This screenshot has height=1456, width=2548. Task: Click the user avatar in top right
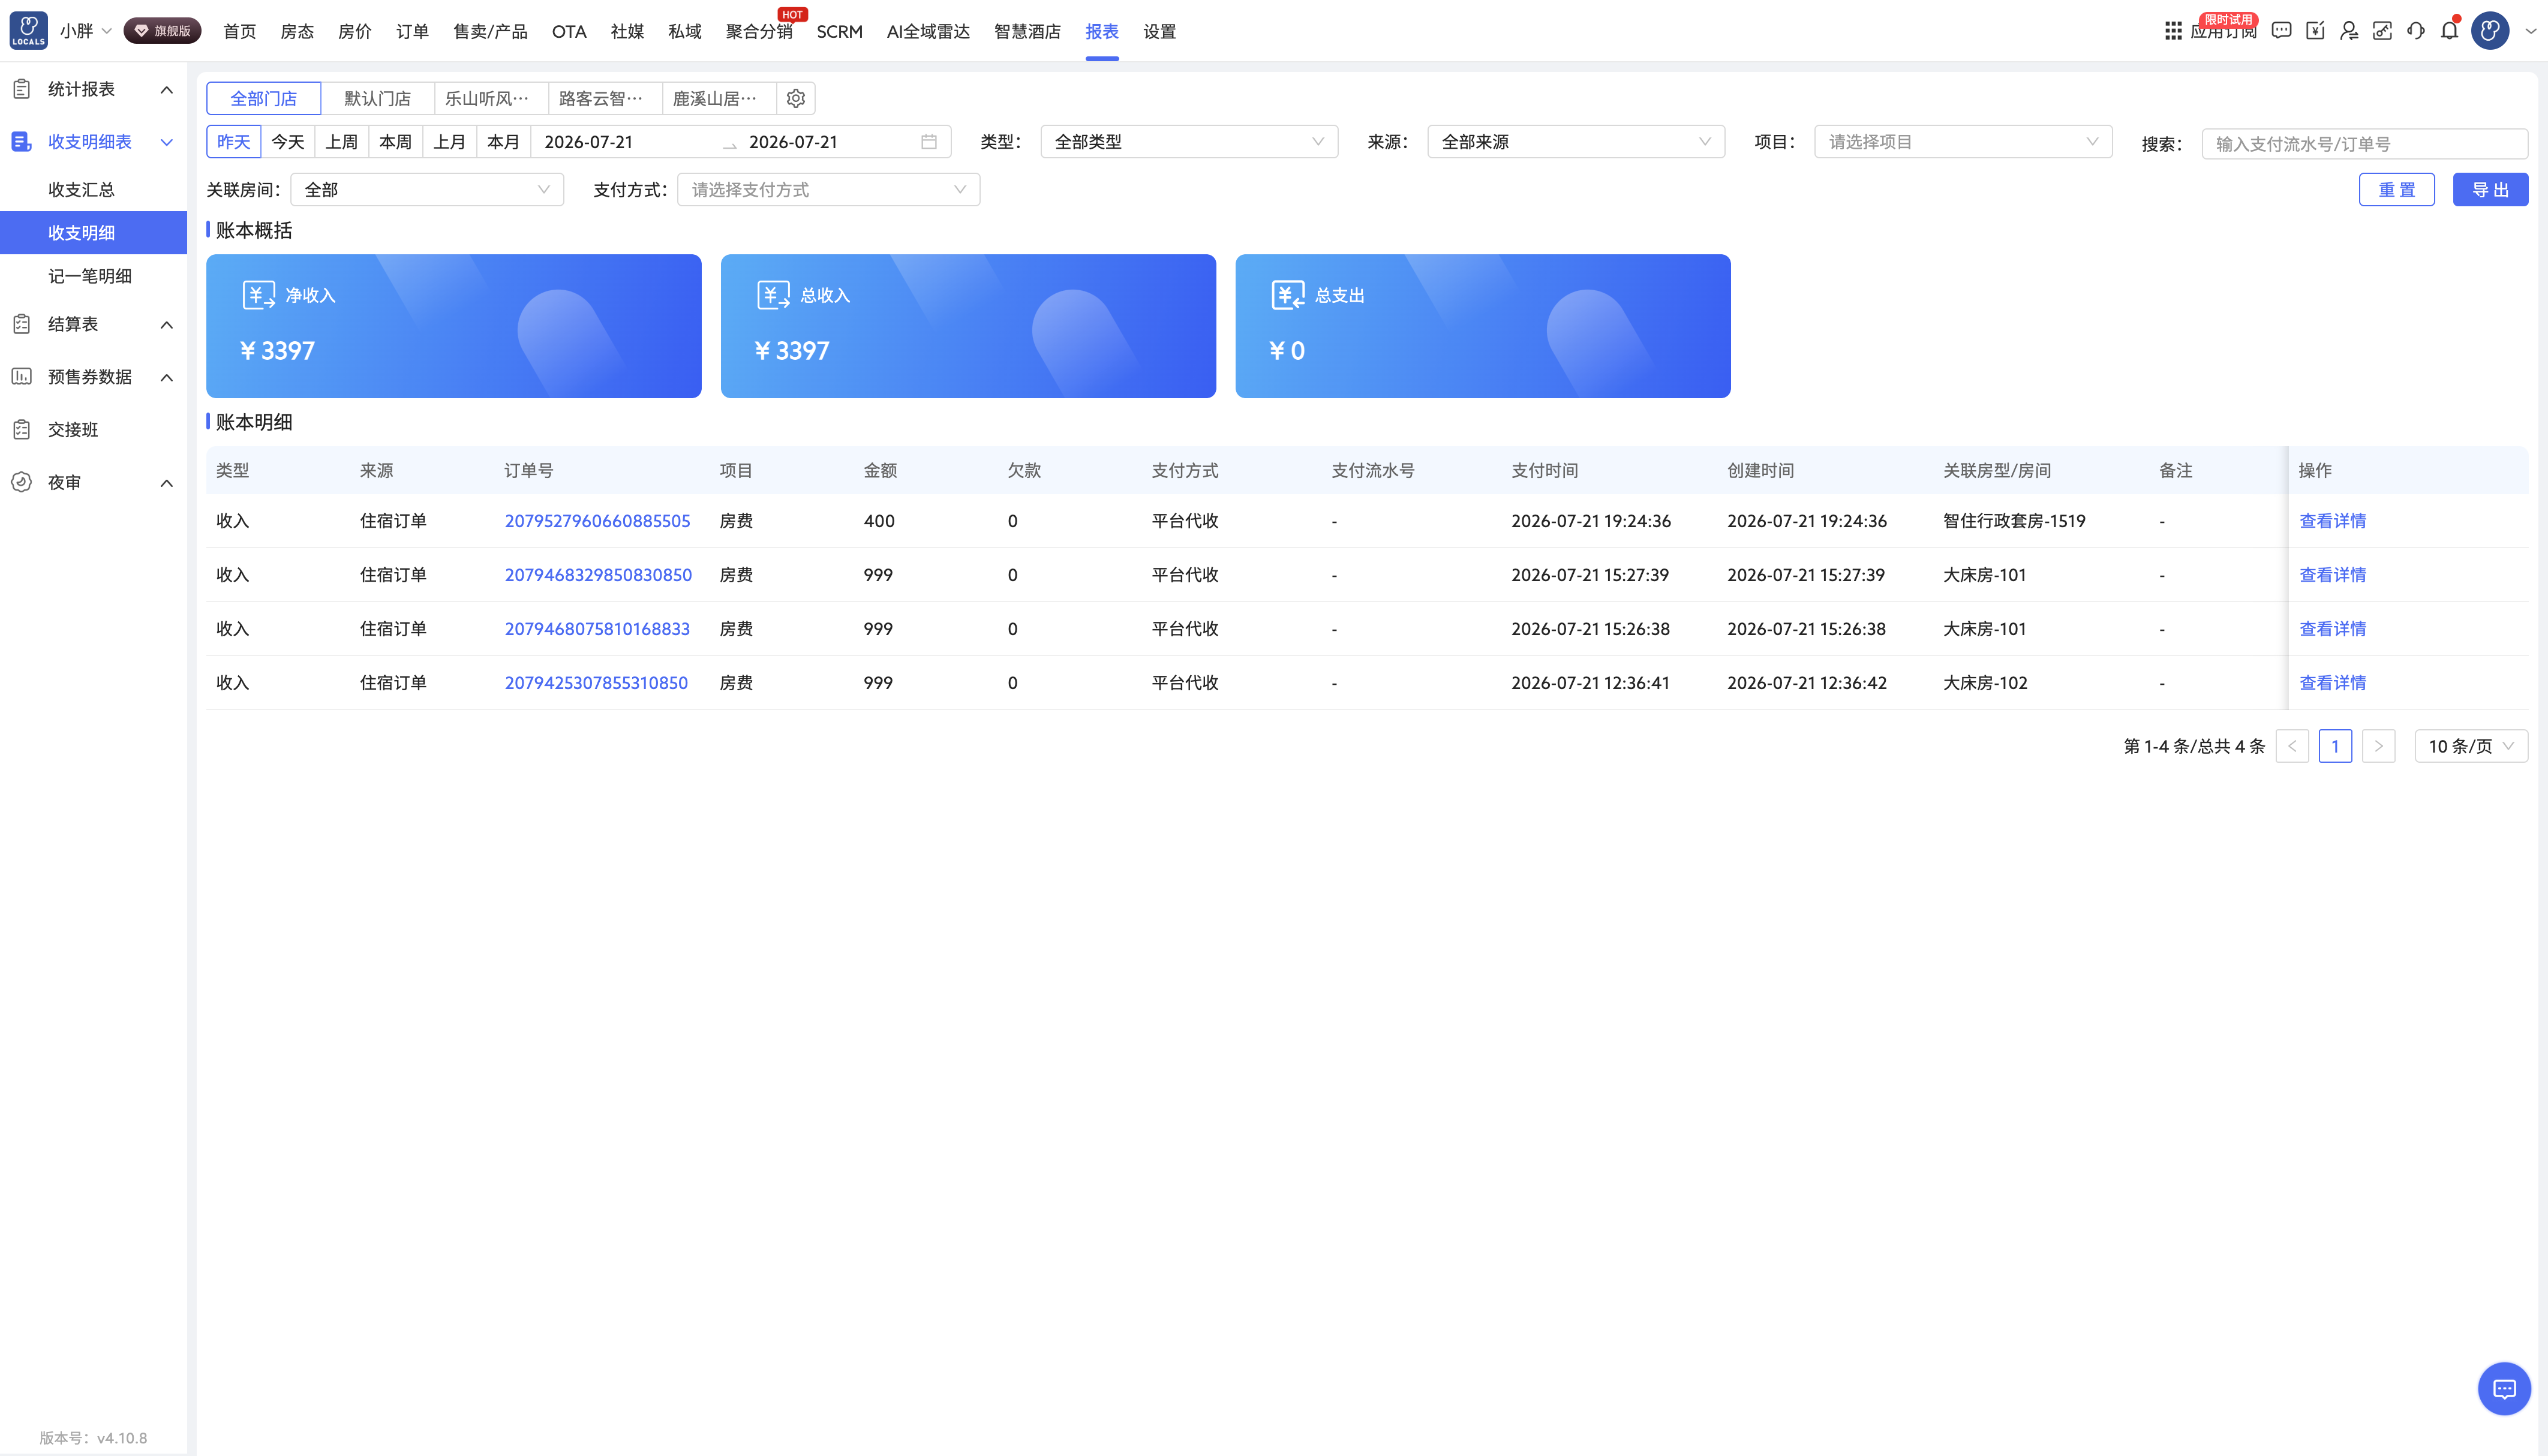[2490, 31]
